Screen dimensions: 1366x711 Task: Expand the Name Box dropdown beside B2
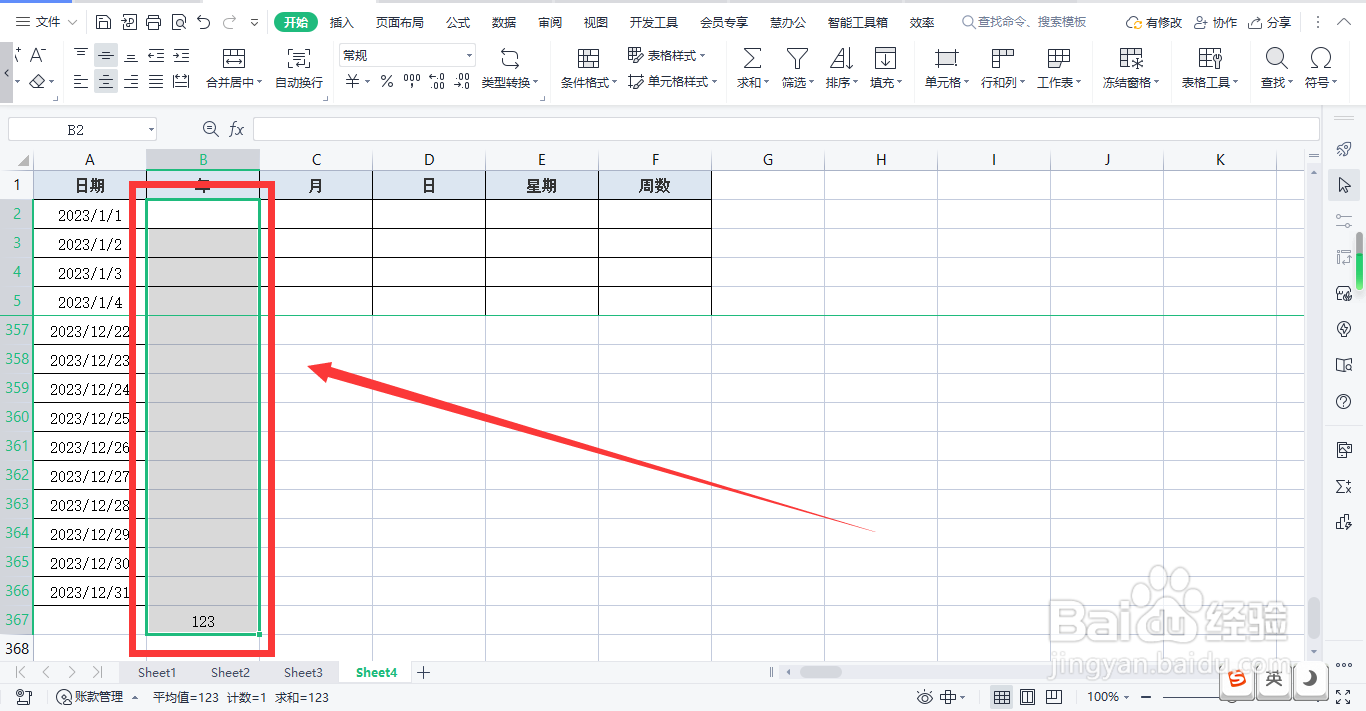tap(151, 130)
